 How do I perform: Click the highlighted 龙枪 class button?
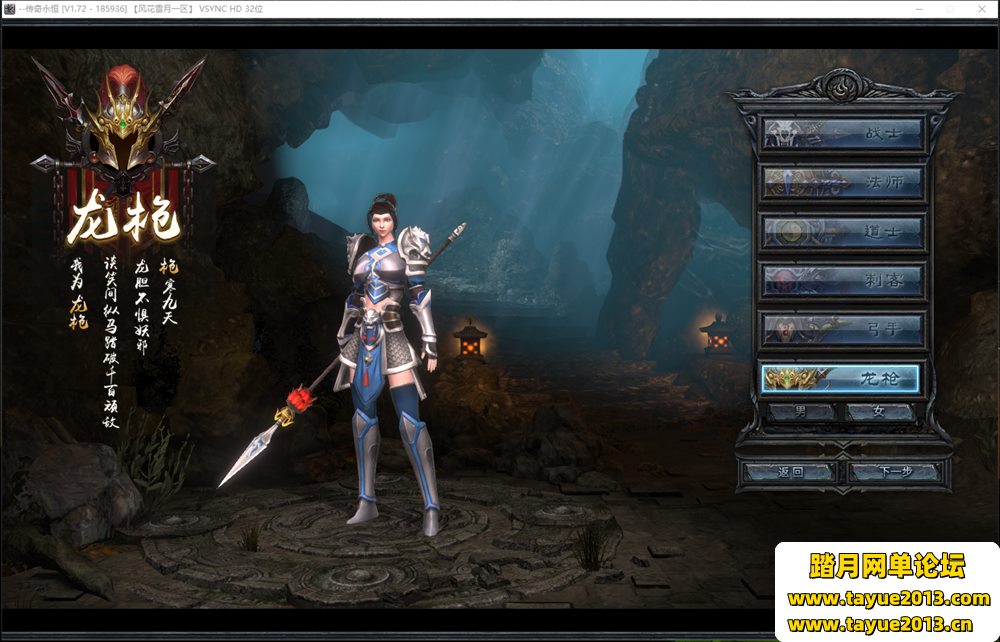pyautogui.click(x=841, y=379)
